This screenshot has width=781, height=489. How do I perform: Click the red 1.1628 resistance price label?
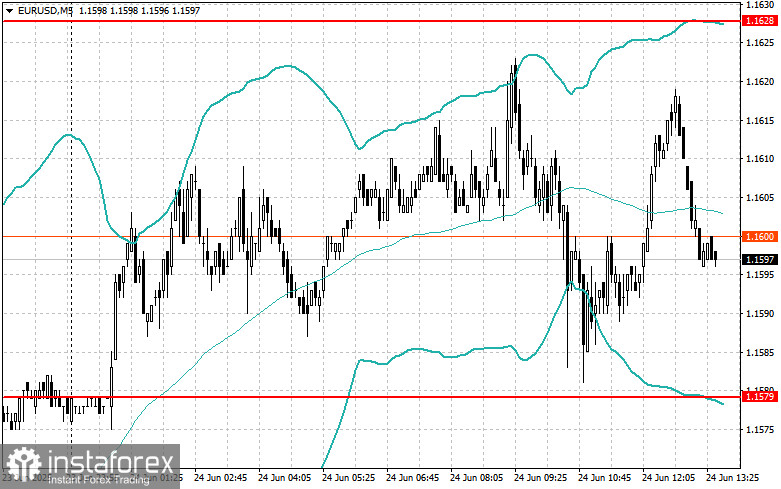point(760,21)
